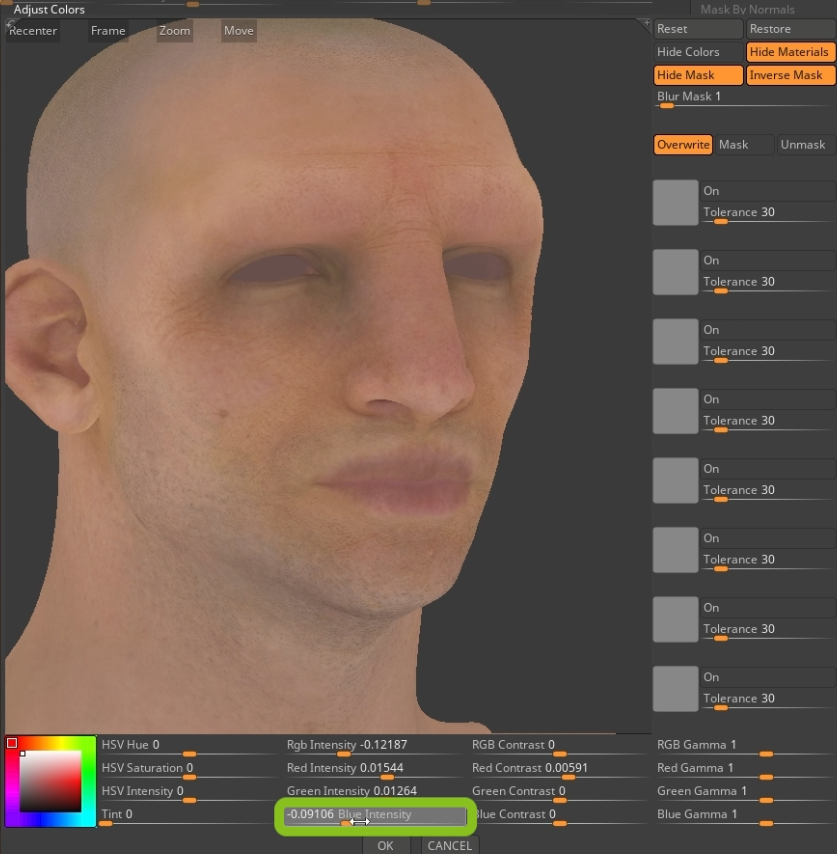The image size is (837, 854).
Task: Enable the second On toggle from top
Action: (x=768, y=260)
